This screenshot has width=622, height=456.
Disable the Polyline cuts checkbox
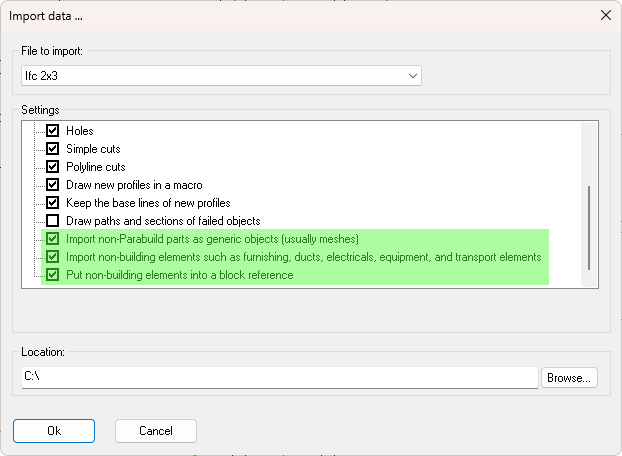[x=53, y=167]
